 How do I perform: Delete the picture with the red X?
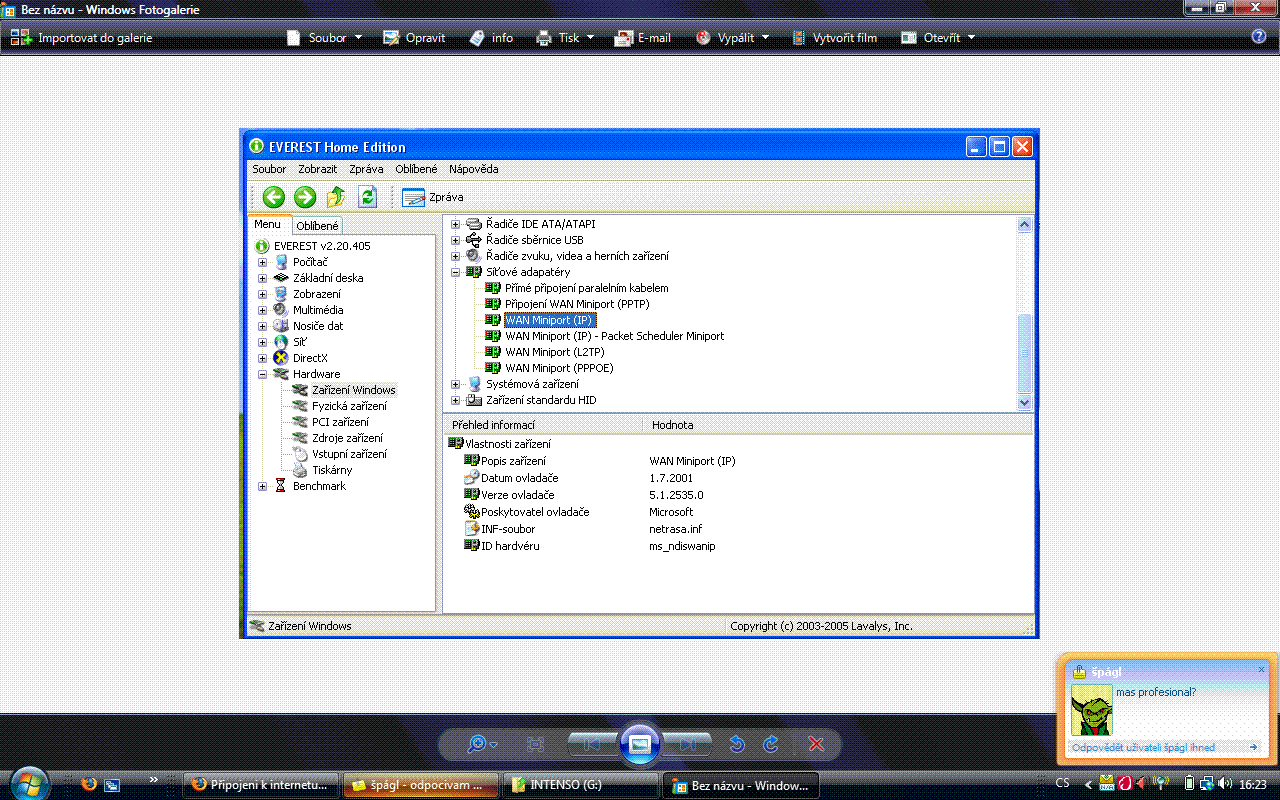[815, 744]
